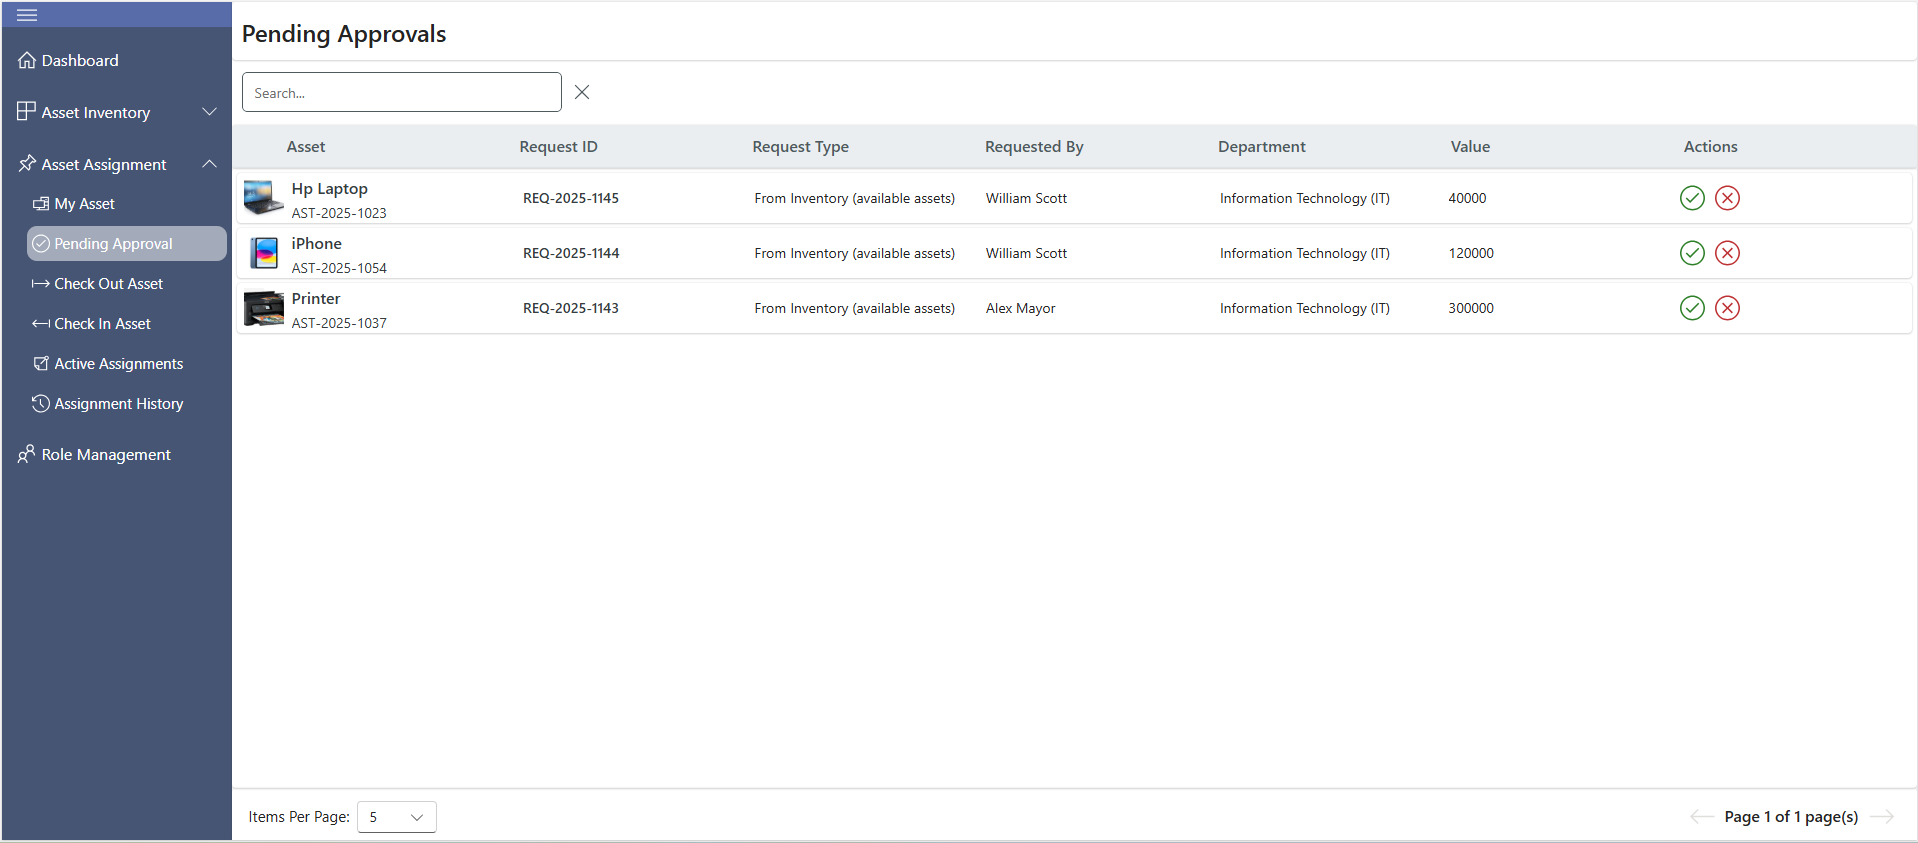
Task: Click the Asset Assignment menu label
Action: [x=104, y=165]
